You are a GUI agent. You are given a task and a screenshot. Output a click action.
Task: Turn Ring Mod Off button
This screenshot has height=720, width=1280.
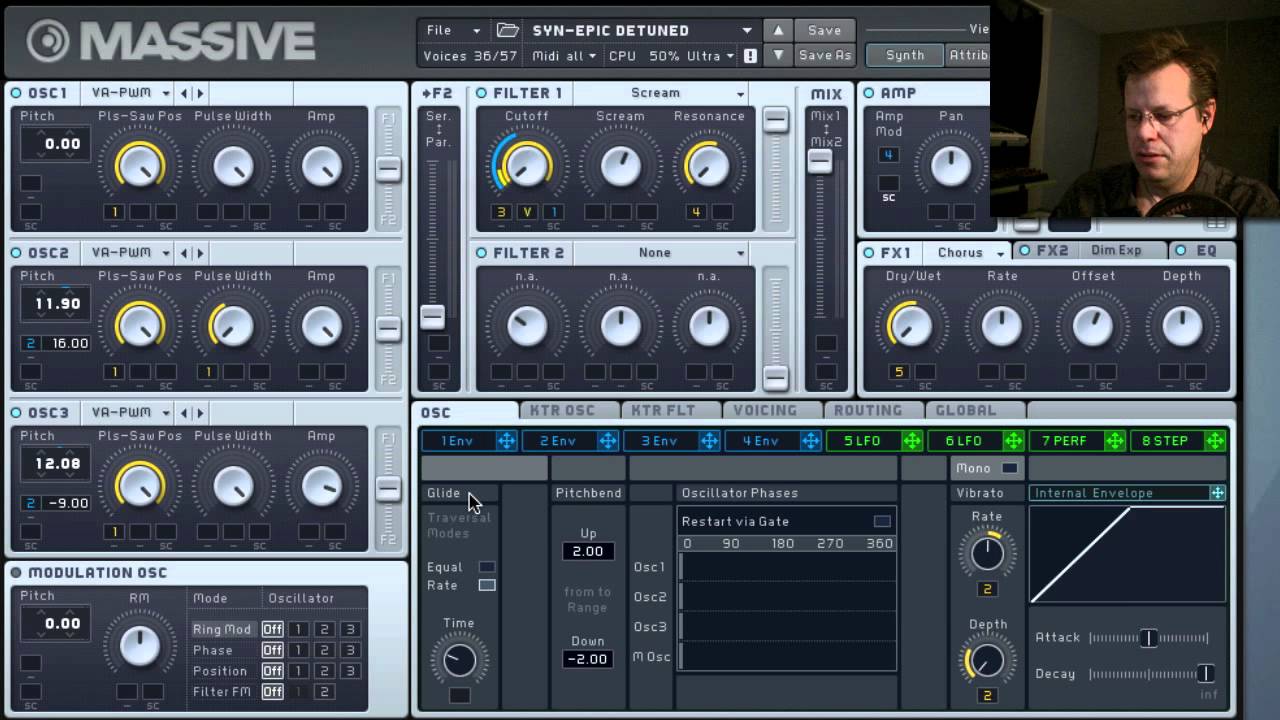pos(272,629)
